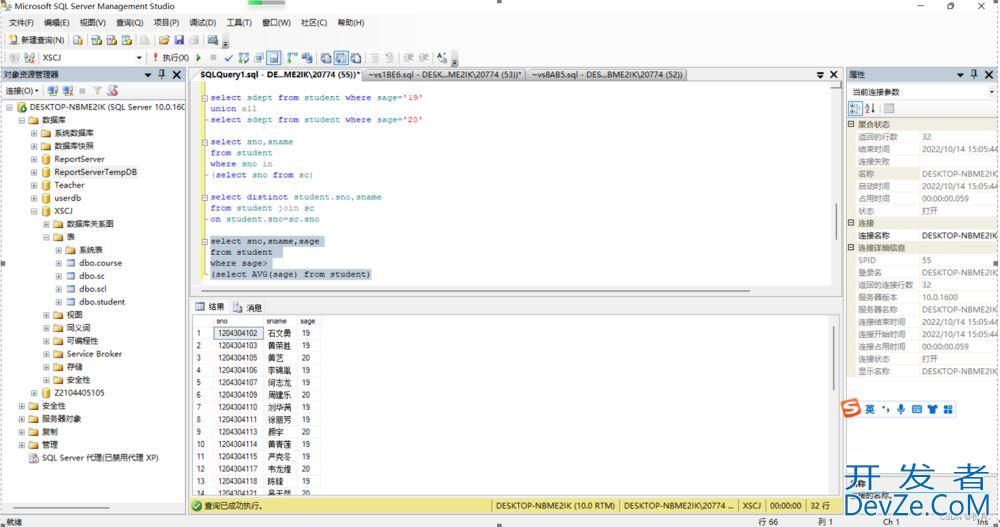The image size is (1000, 527).
Task: Open the 查询(Q) menu
Action: (x=129, y=22)
